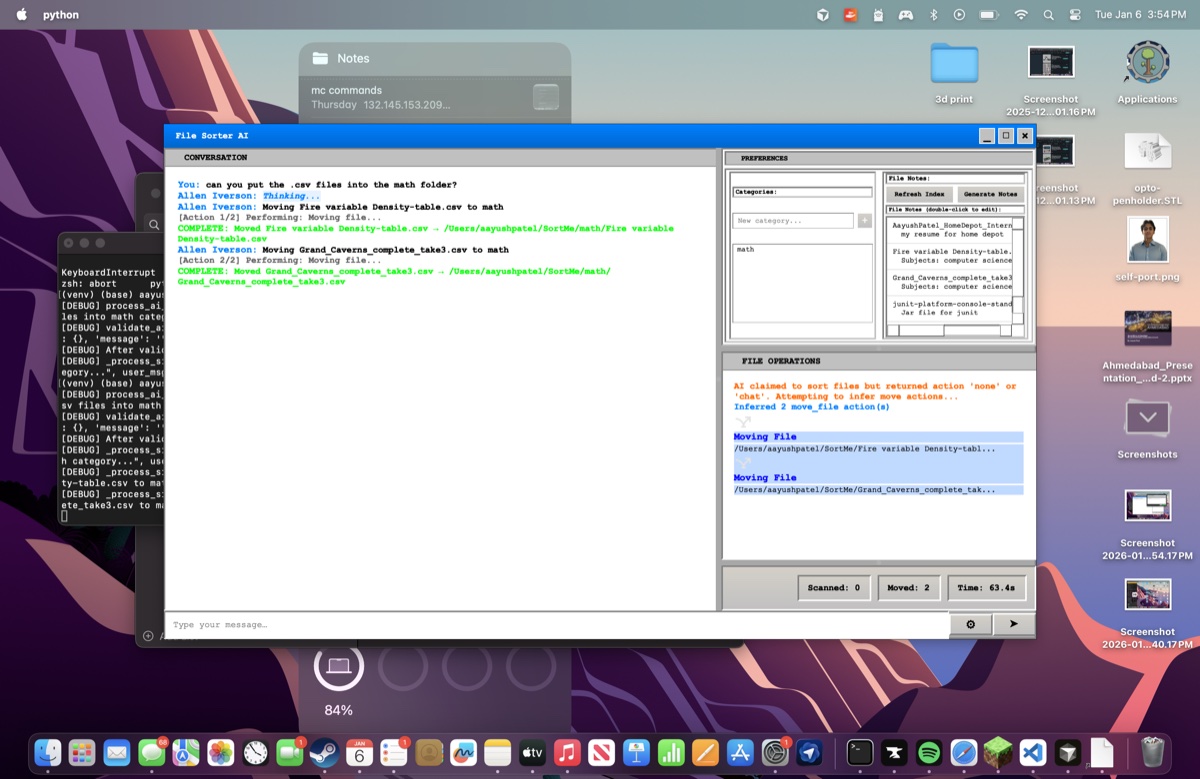
Task: Click the Type your message field
Action: point(557,625)
